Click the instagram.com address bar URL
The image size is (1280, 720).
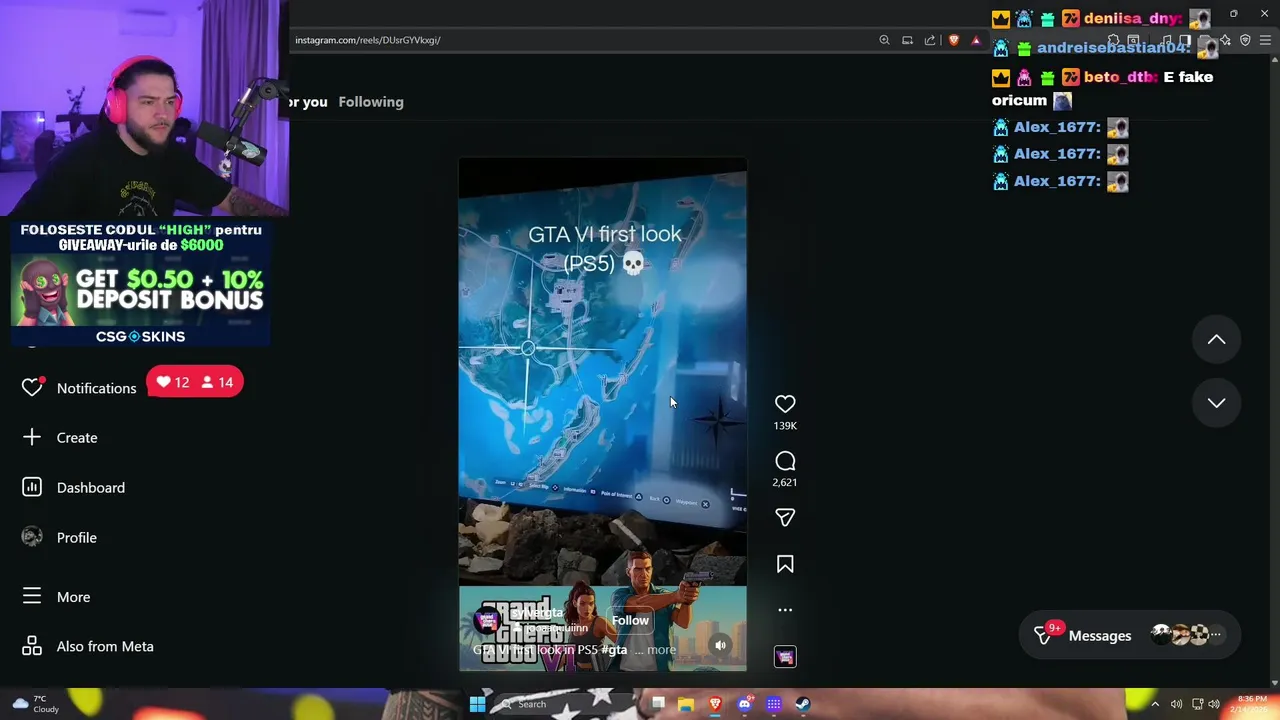tap(367, 40)
